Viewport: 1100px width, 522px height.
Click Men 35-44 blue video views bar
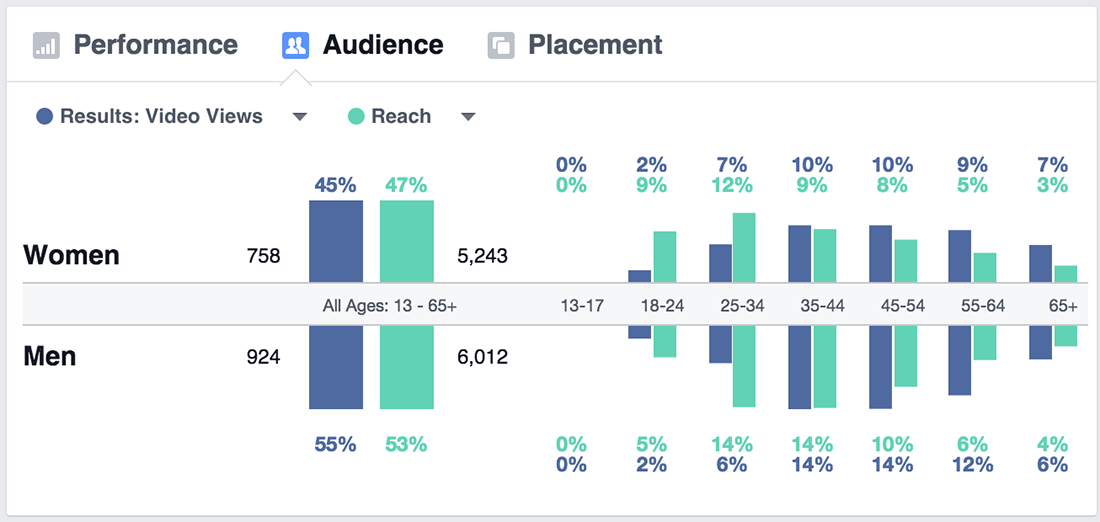click(x=800, y=367)
